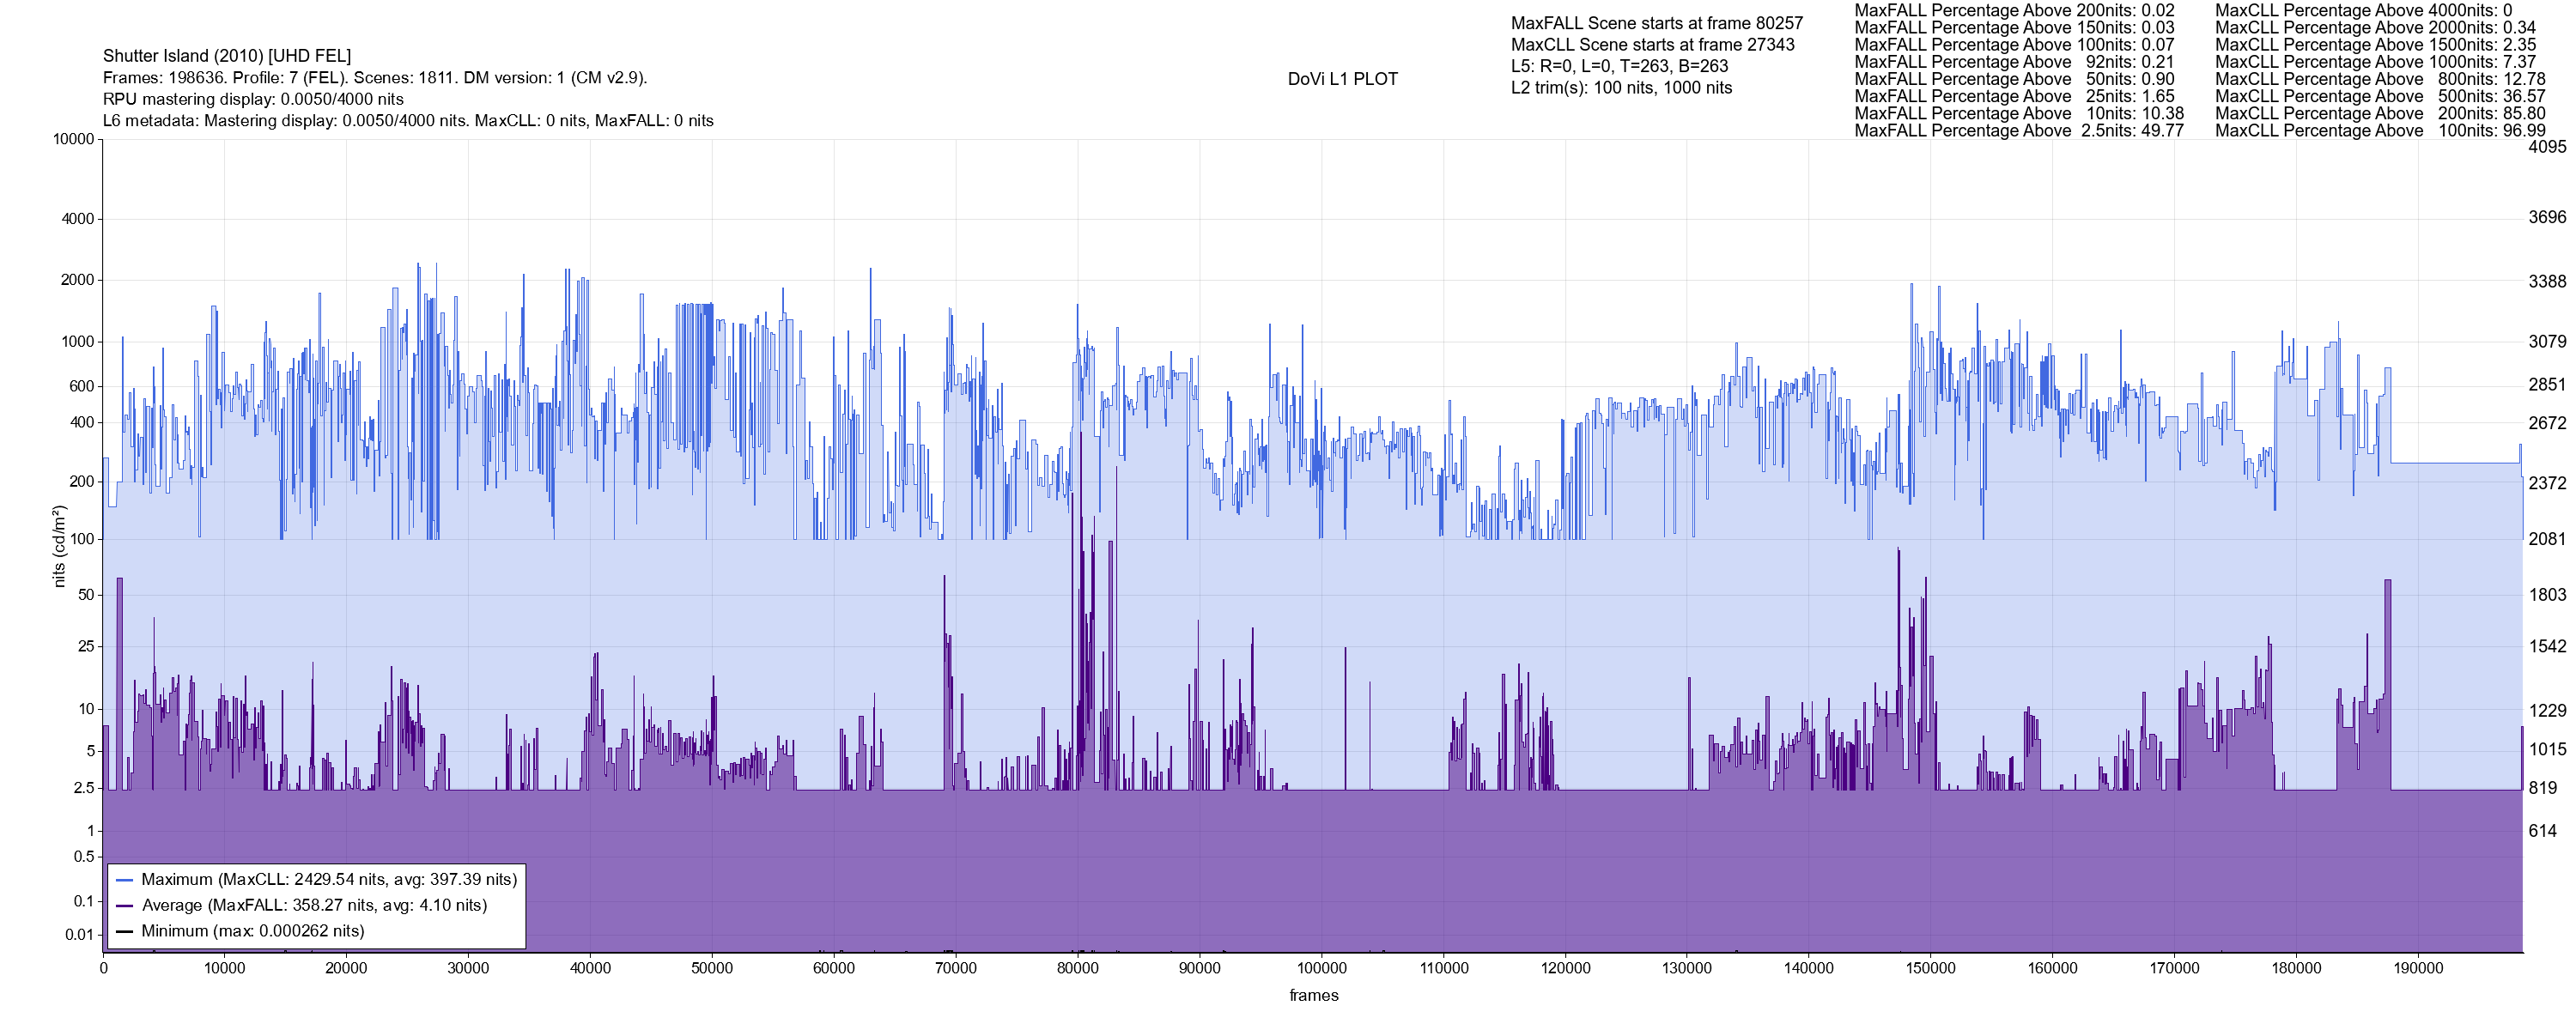This screenshot has height=1030, width=2576.
Task: Click the blue Maximum legend line swatch
Action: (125, 880)
